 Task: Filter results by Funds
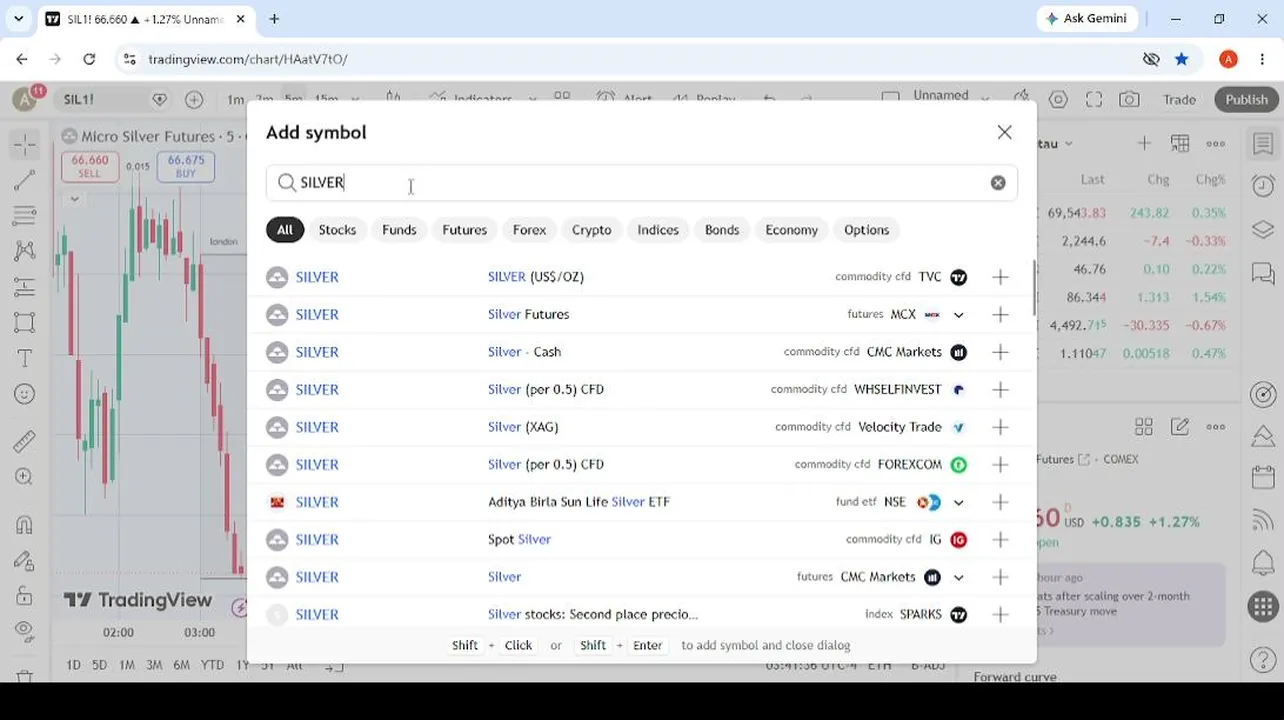tap(399, 230)
